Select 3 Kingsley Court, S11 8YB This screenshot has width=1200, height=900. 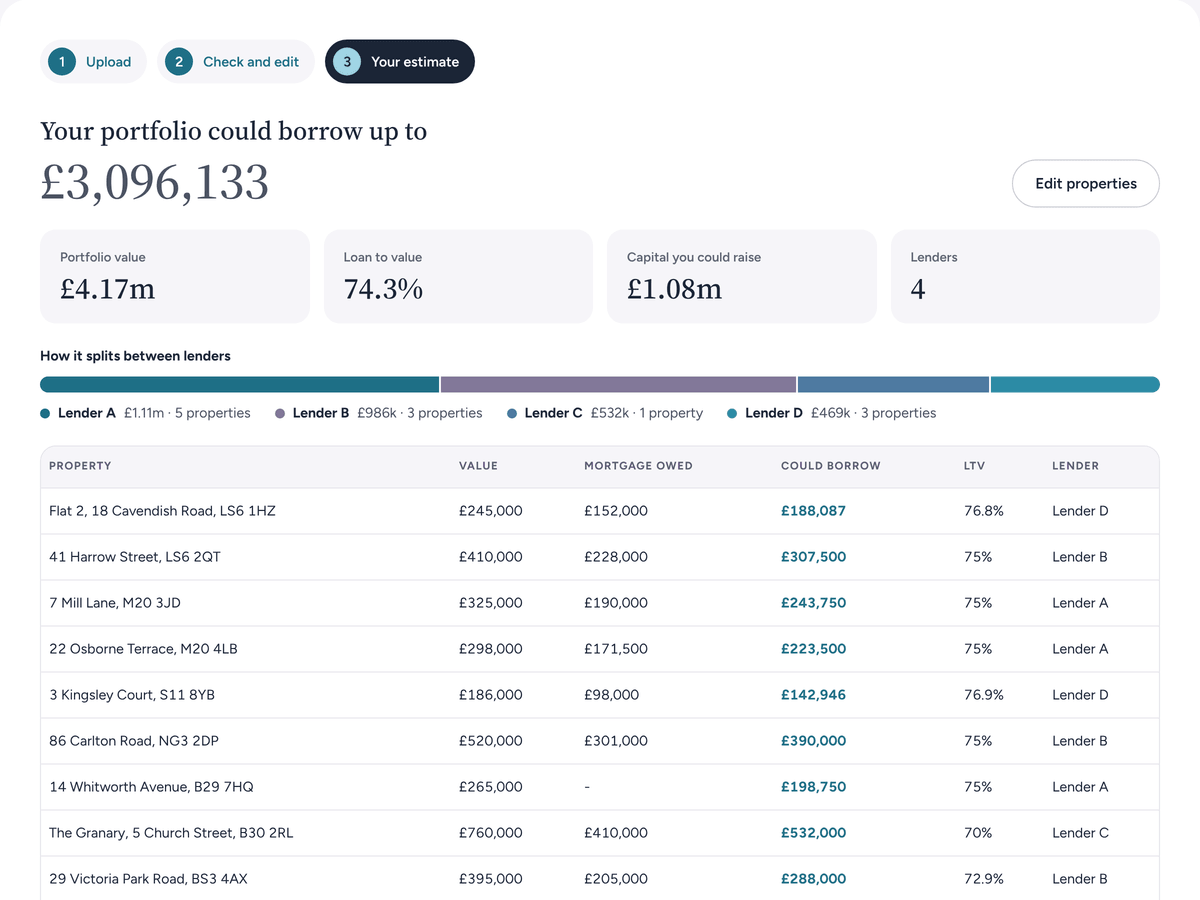coord(600,695)
